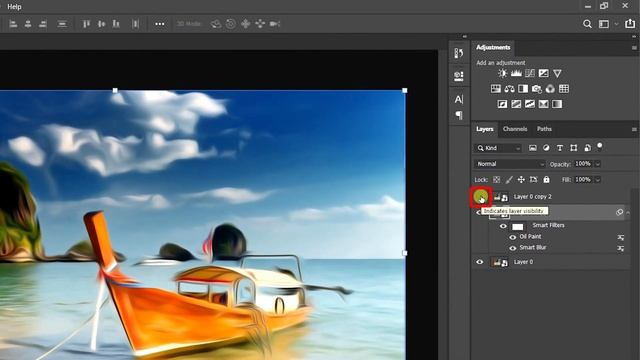The height and width of the screenshot is (360, 640).
Task: Lock layer position
Action: 521,180
